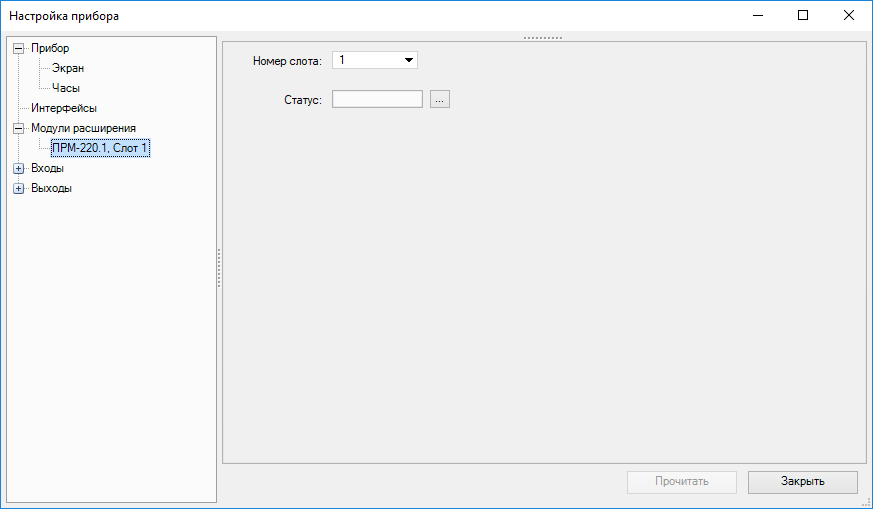
Task: Select Экран in the tree
Action: point(68,68)
